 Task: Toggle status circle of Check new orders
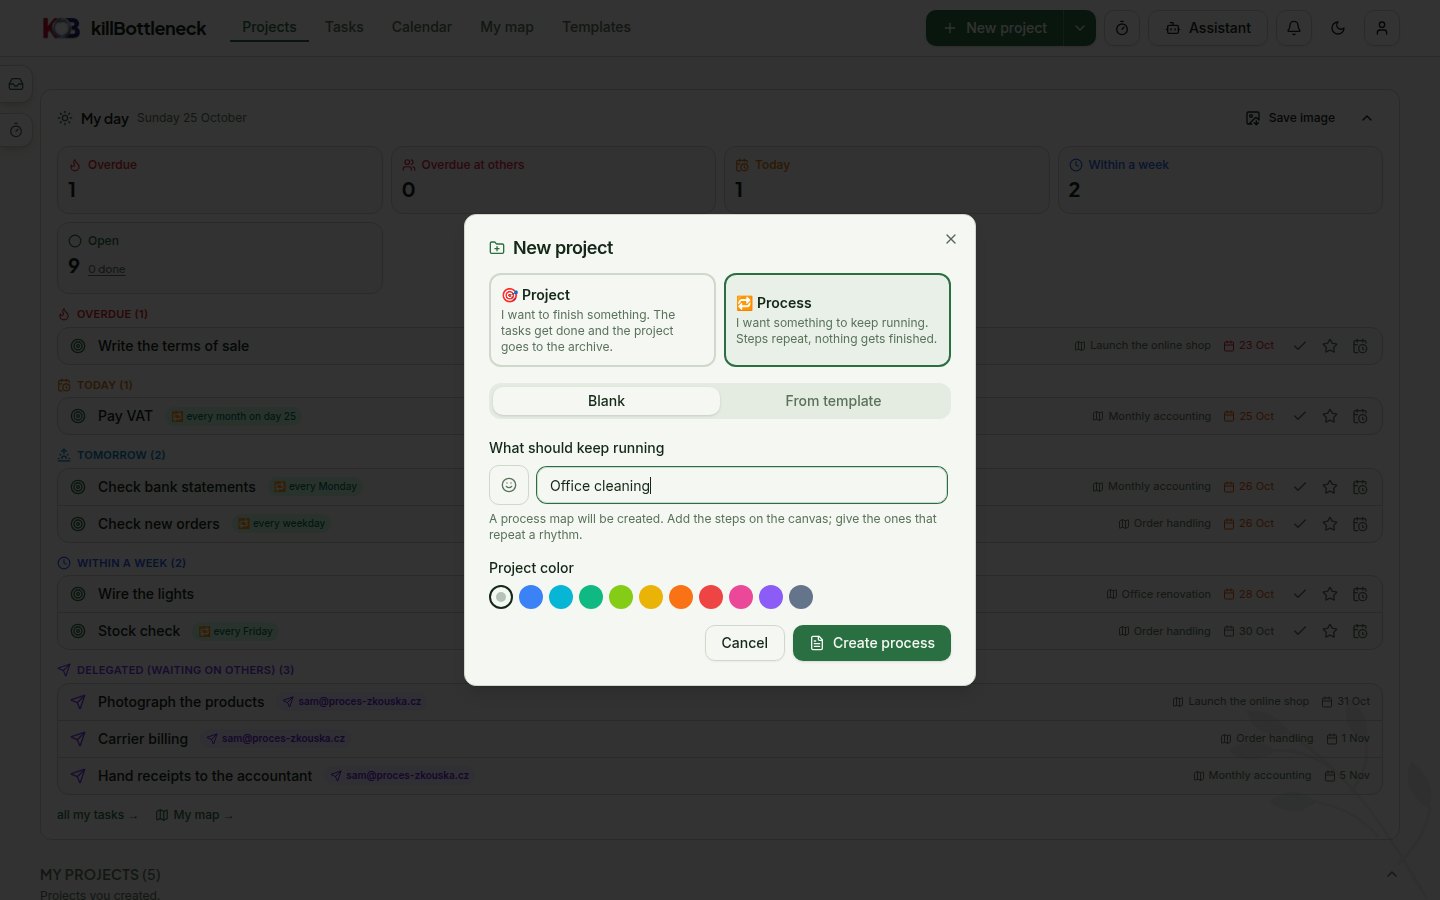coord(78,524)
